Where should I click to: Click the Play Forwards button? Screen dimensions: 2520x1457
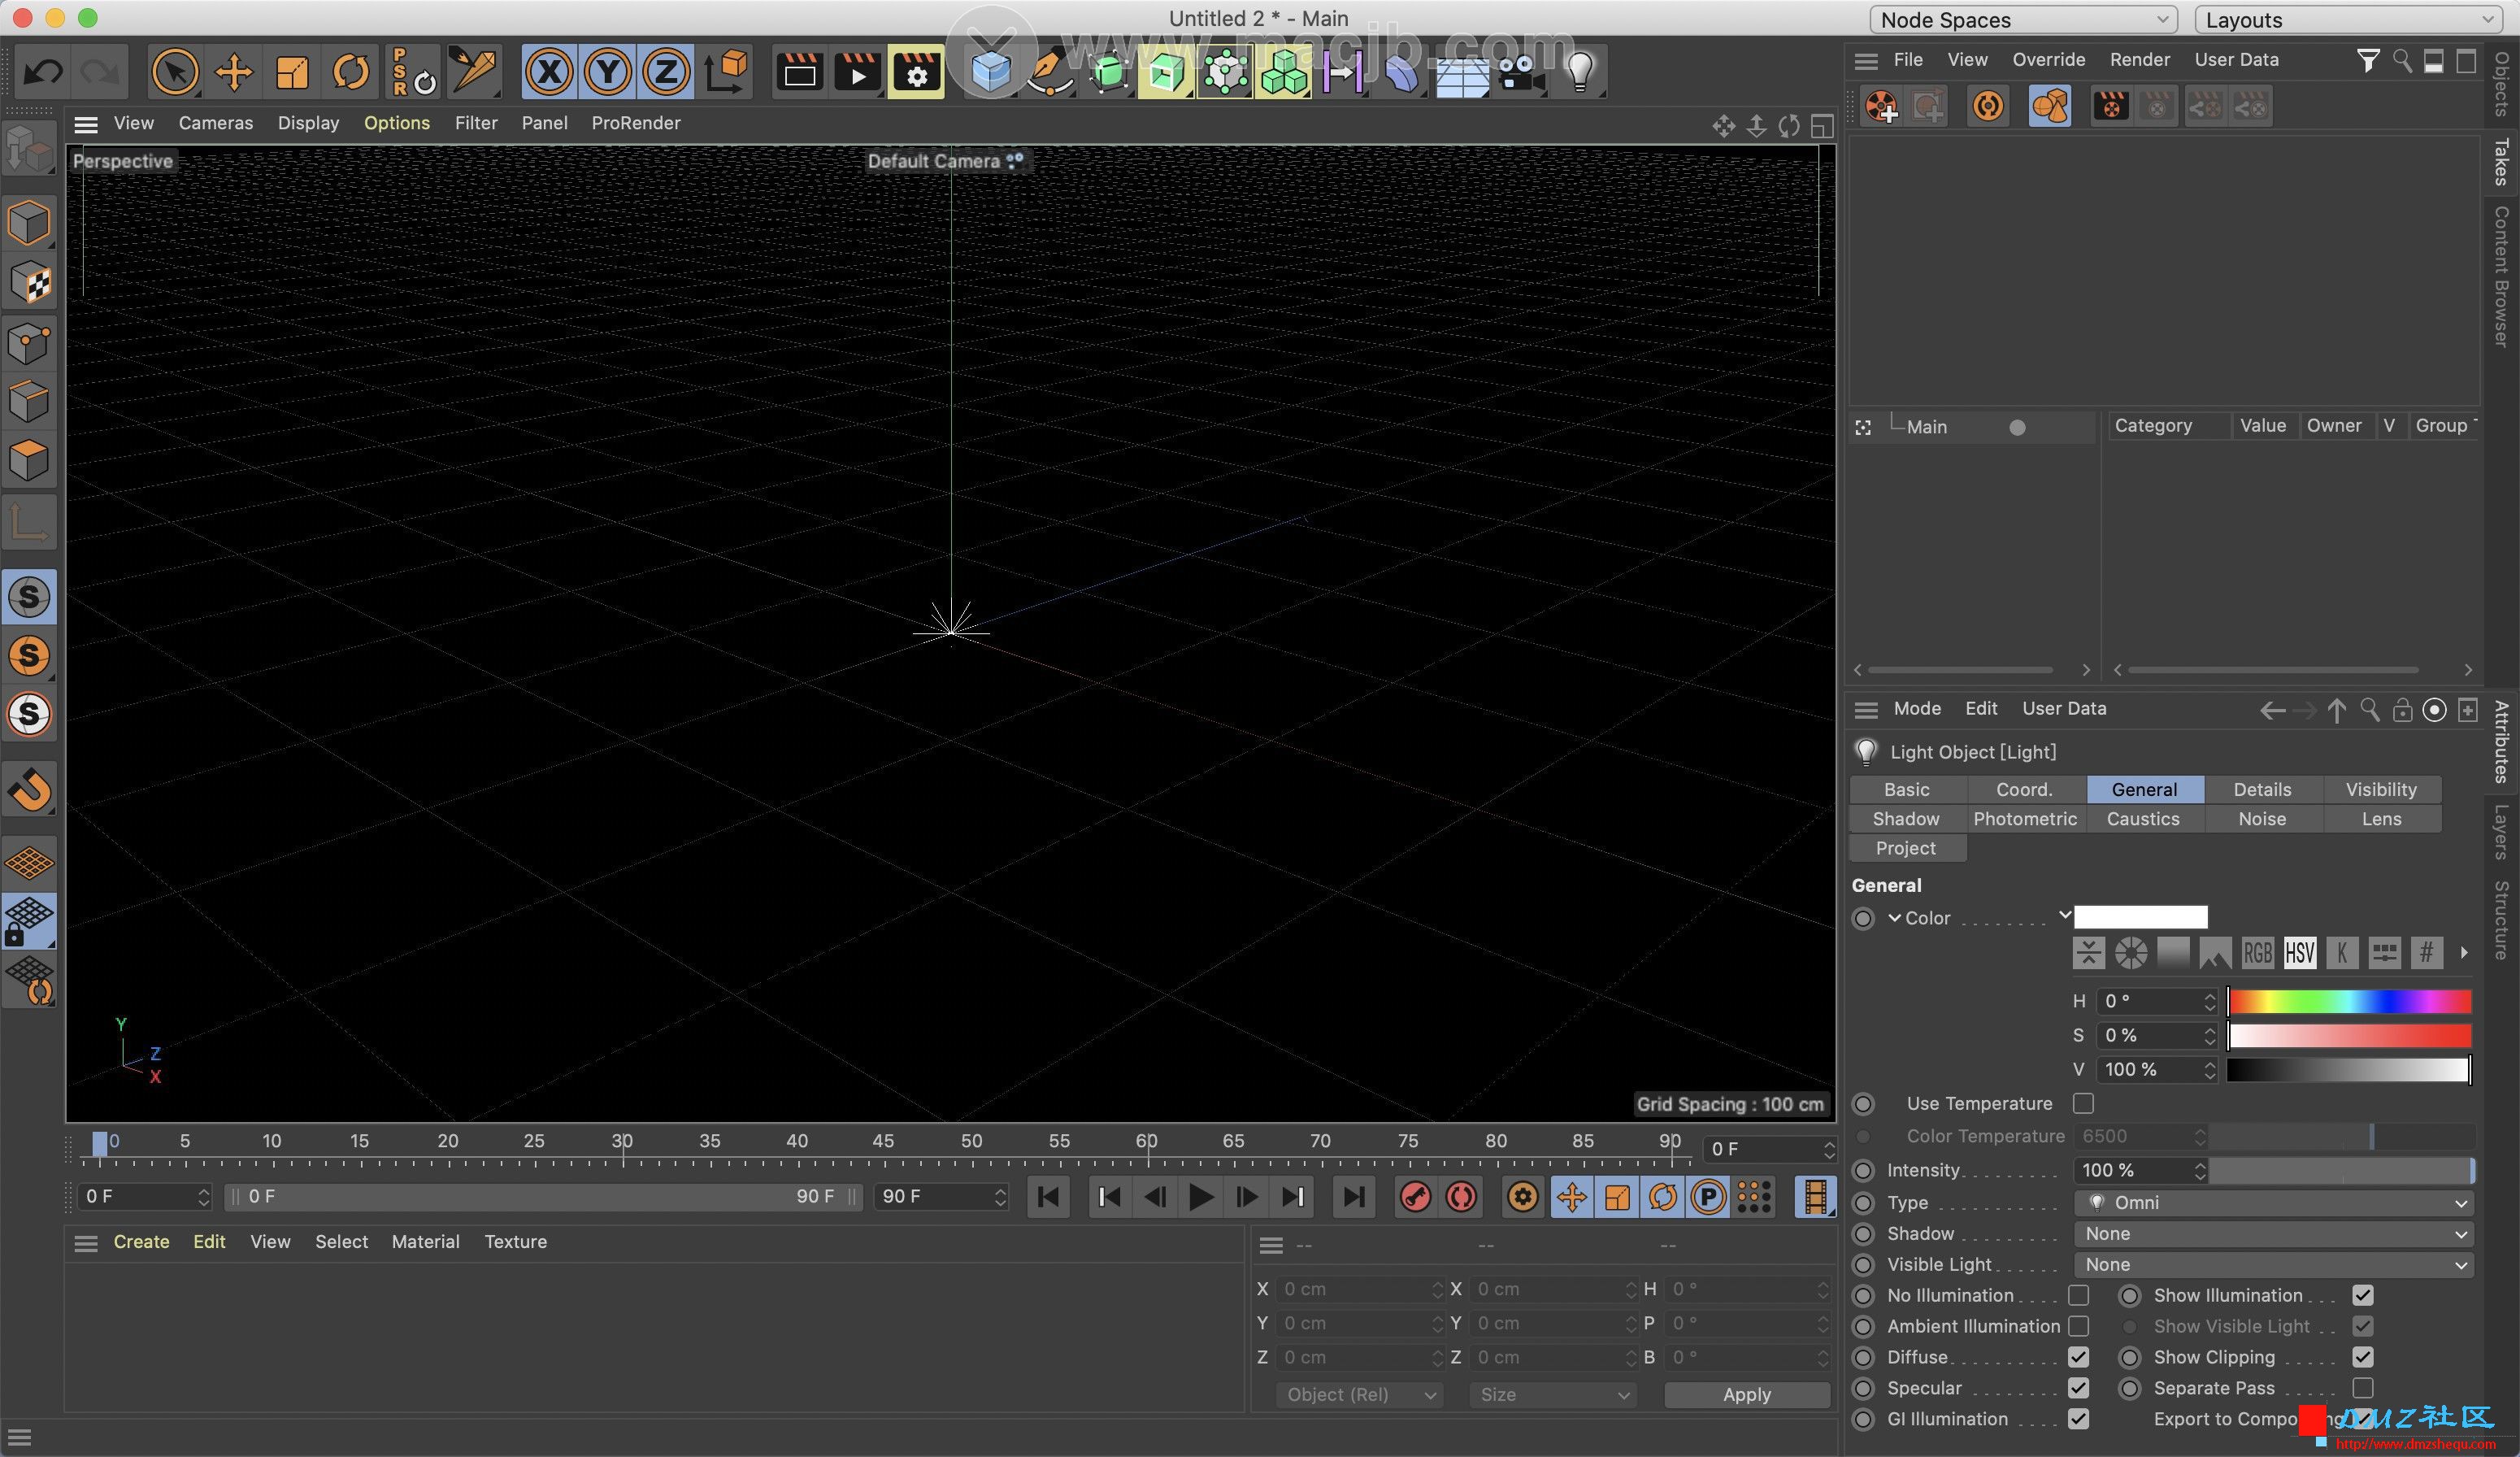coord(1201,1197)
